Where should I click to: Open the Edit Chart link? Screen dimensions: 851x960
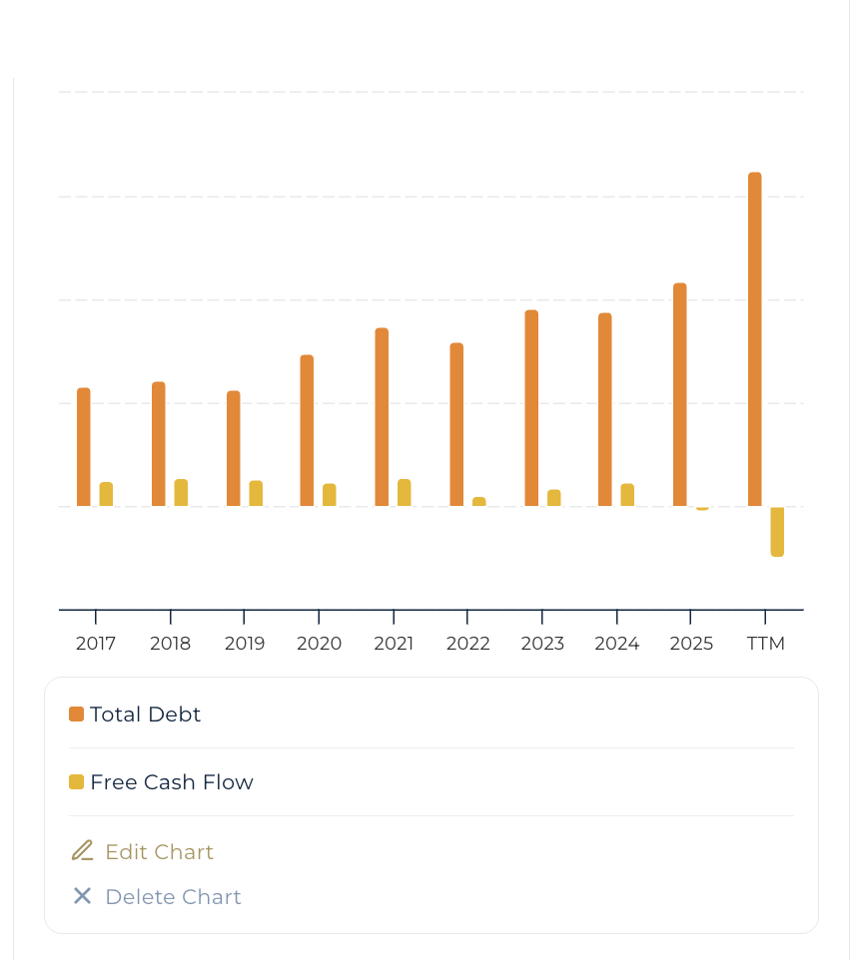[159, 852]
